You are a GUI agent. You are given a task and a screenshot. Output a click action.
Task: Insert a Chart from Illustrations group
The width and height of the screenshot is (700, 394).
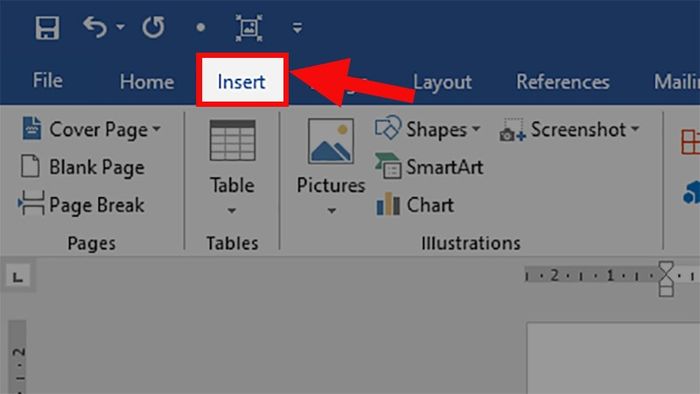pyautogui.click(x=415, y=205)
